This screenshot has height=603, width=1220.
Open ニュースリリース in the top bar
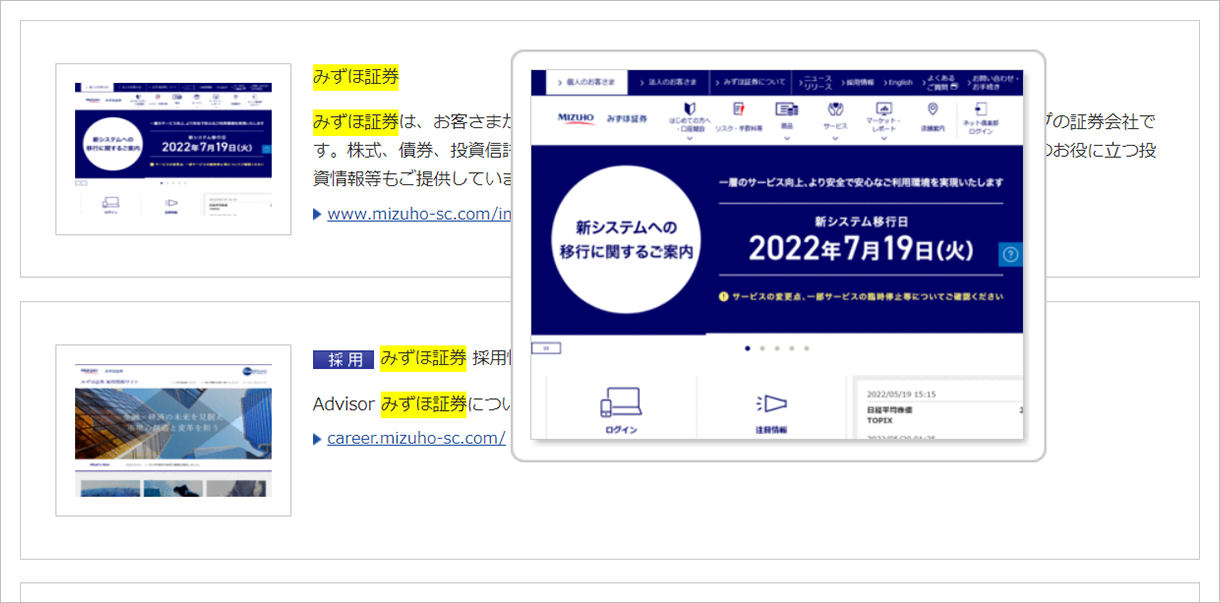coord(813,82)
